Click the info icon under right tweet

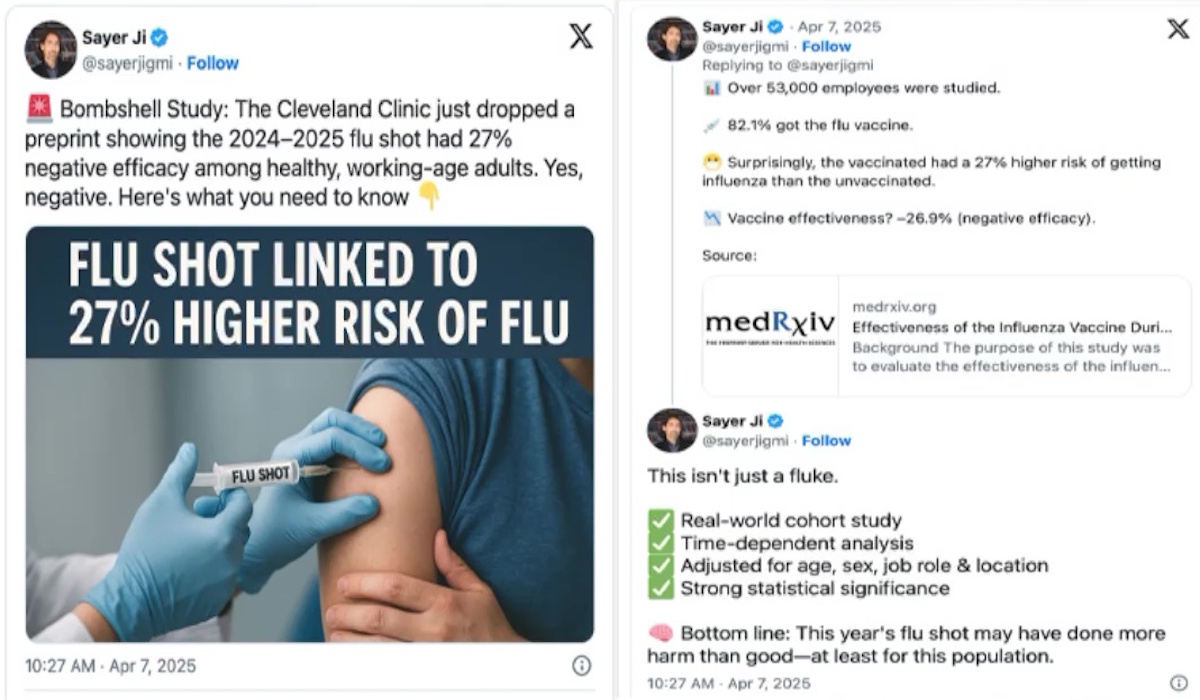pyautogui.click(x=1177, y=682)
